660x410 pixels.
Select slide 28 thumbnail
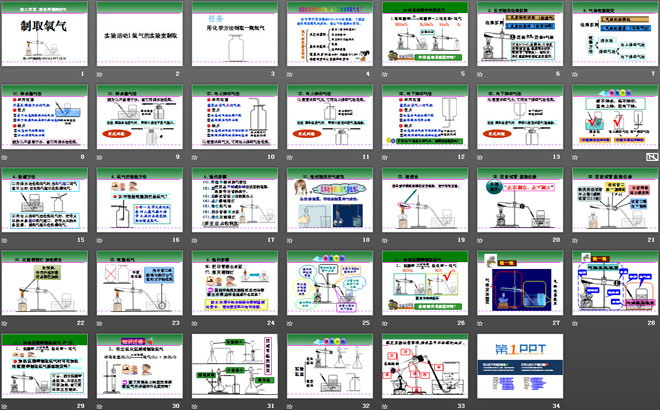pyautogui.click(x=615, y=283)
